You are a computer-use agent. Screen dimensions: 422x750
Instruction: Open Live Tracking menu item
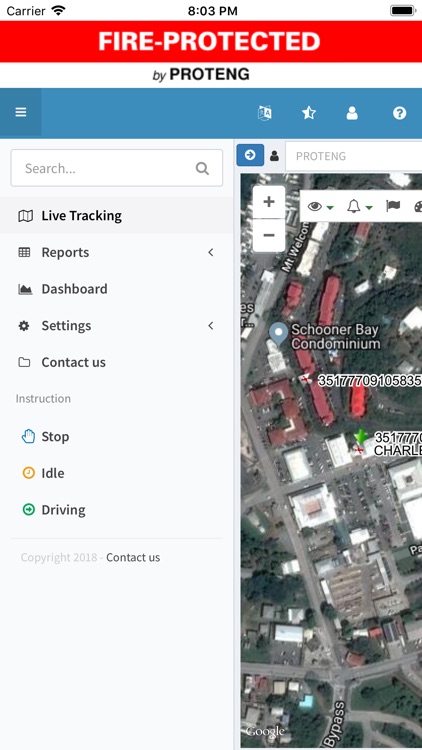click(117, 216)
